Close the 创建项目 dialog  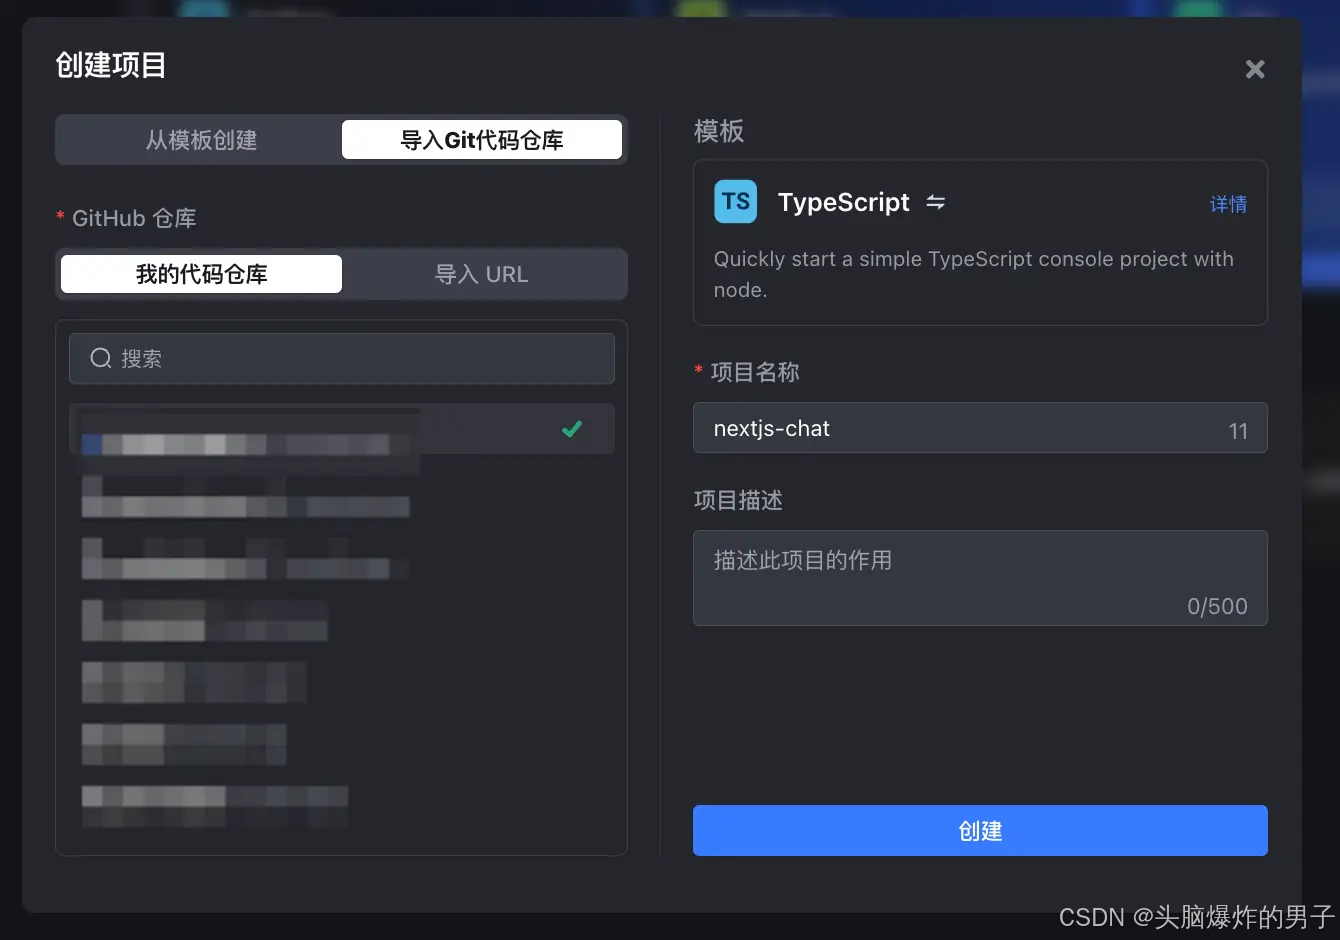tap(1255, 68)
